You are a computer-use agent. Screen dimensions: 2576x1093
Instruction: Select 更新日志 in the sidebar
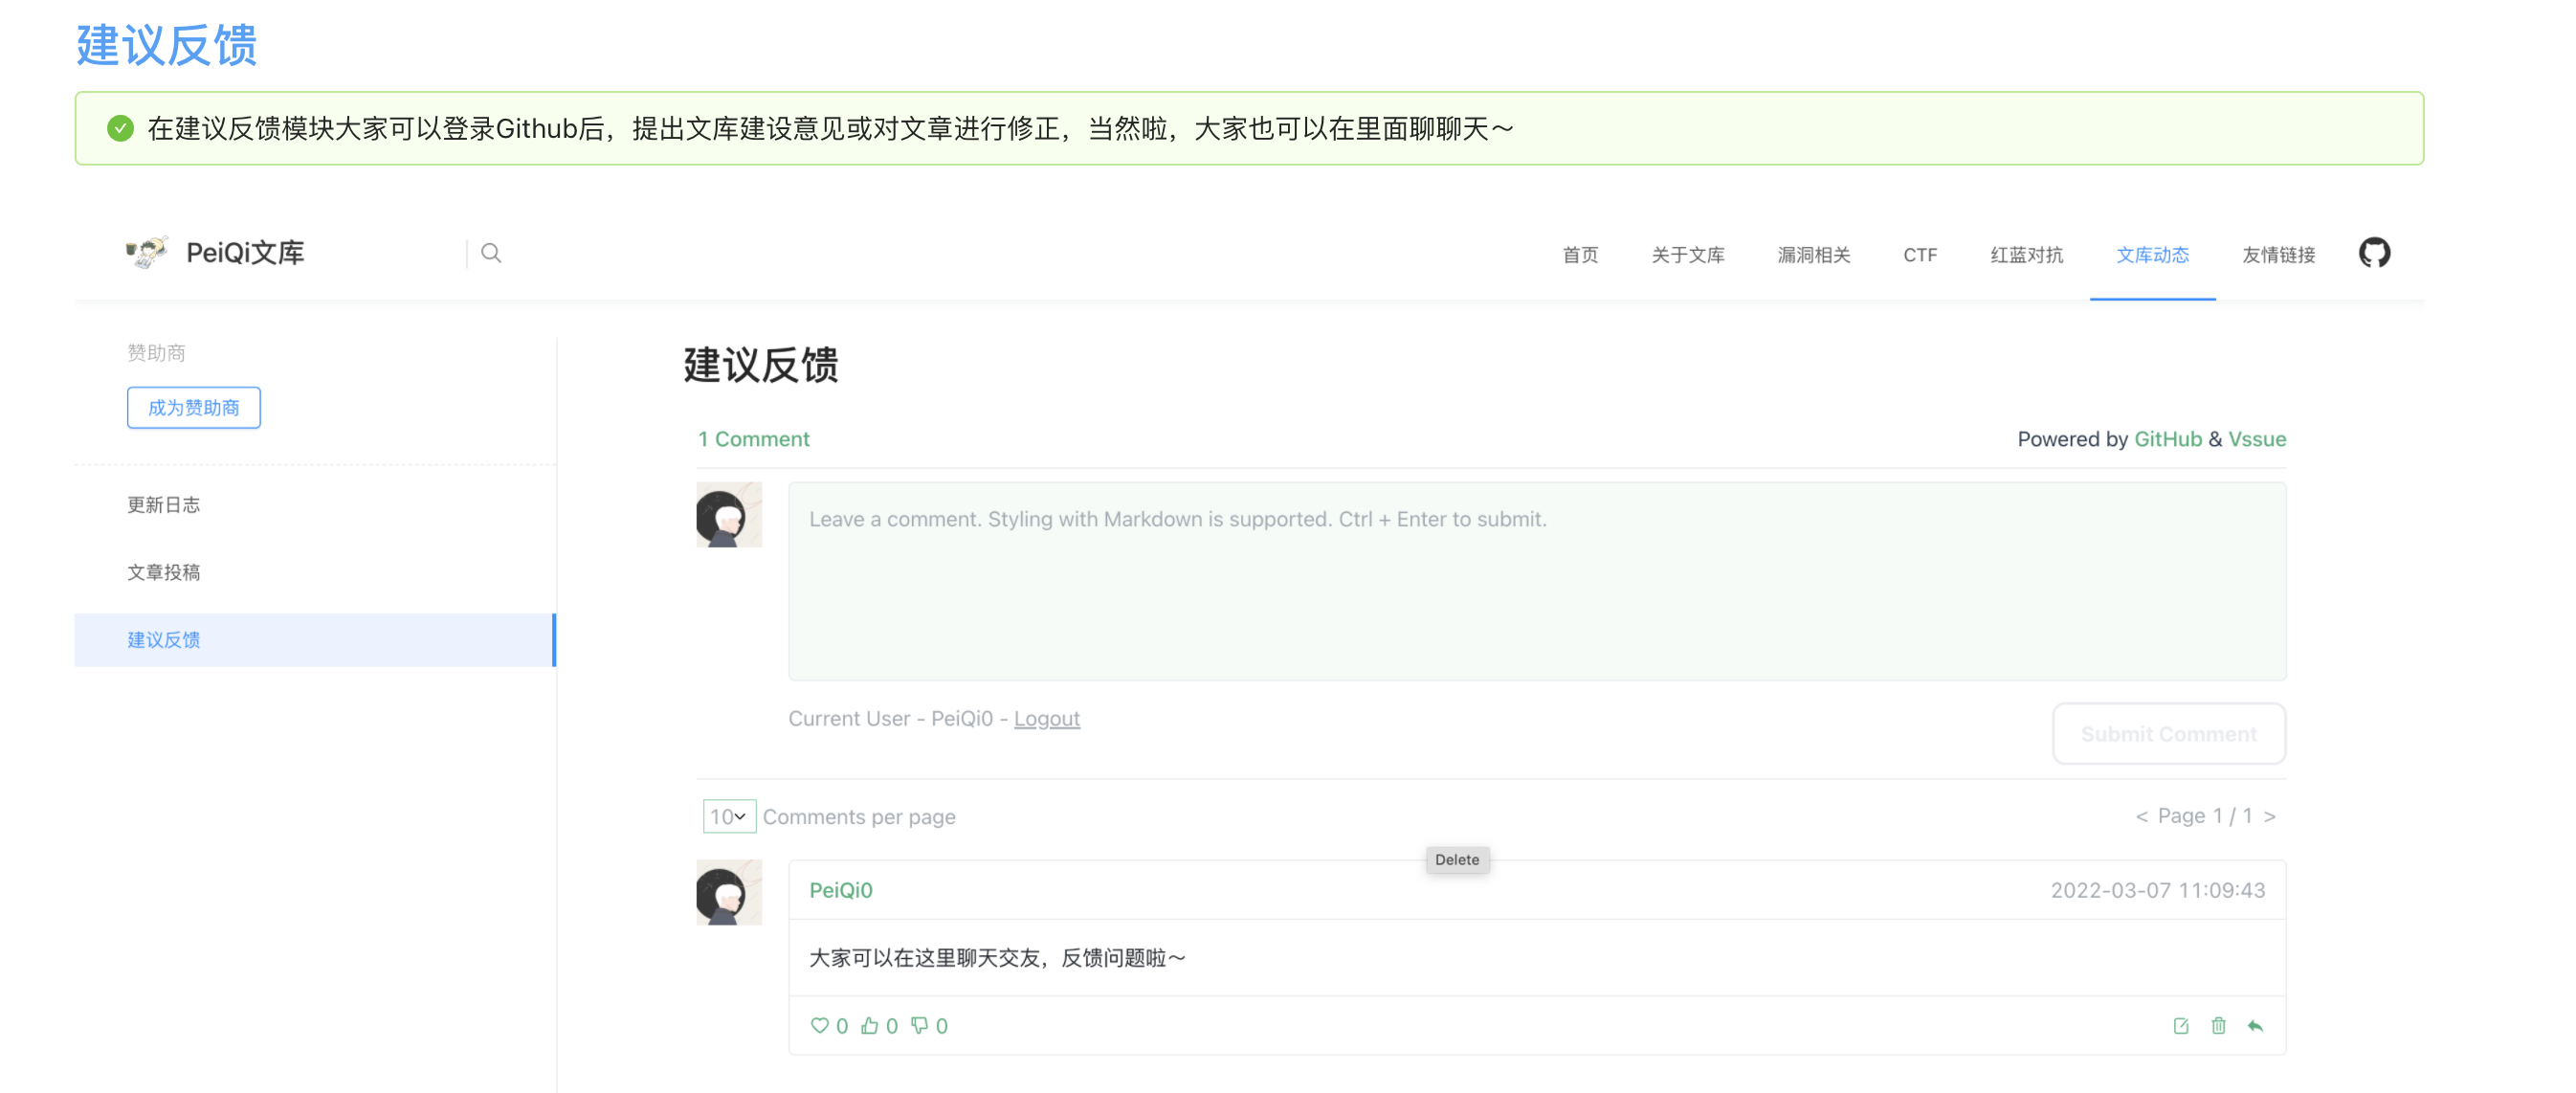coord(163,505)
